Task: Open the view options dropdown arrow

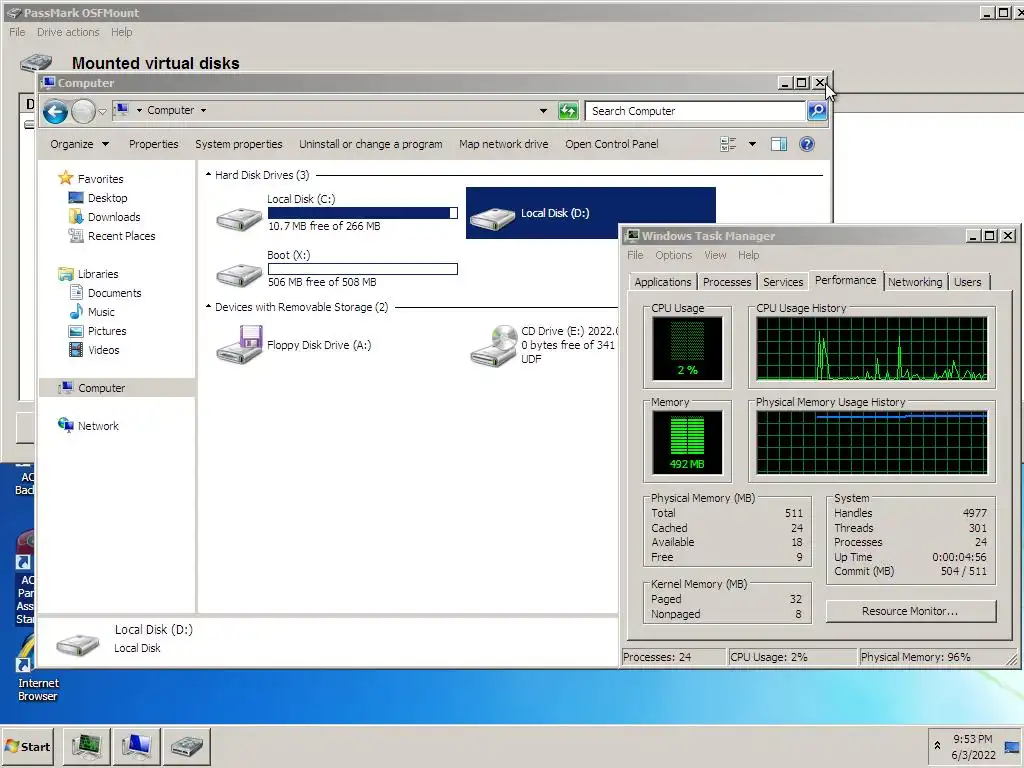Action: 752,144
